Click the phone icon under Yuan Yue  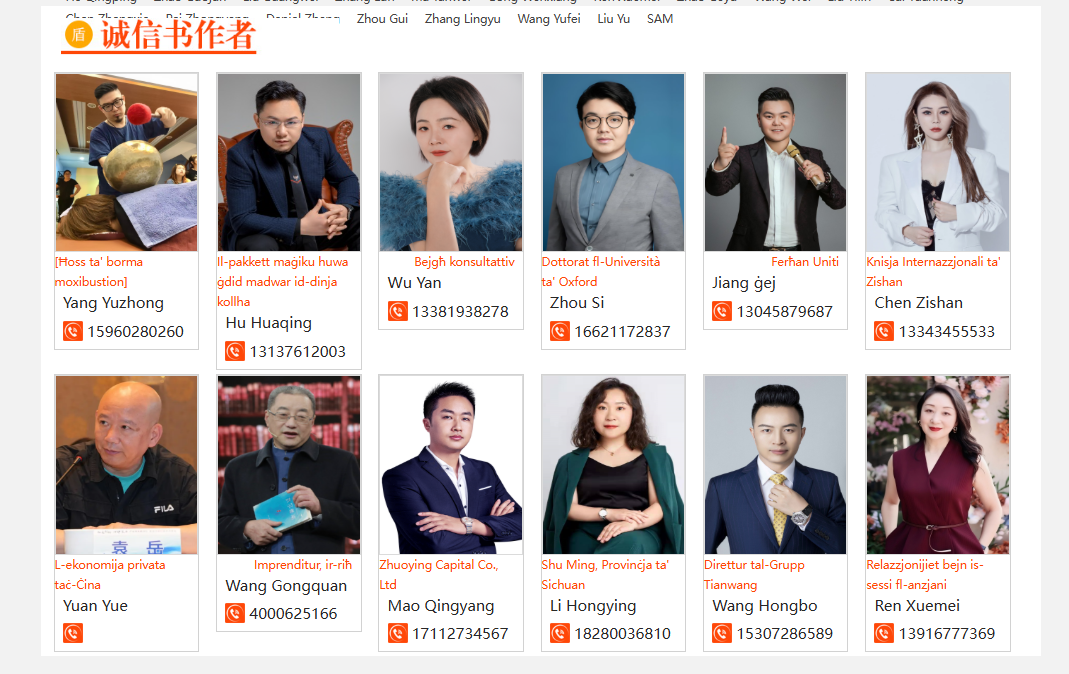[x=73, y=633]
